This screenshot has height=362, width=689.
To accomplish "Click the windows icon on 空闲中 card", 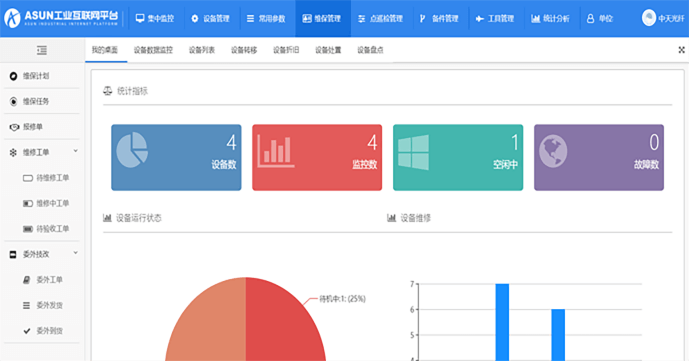I will pos(413,152).
